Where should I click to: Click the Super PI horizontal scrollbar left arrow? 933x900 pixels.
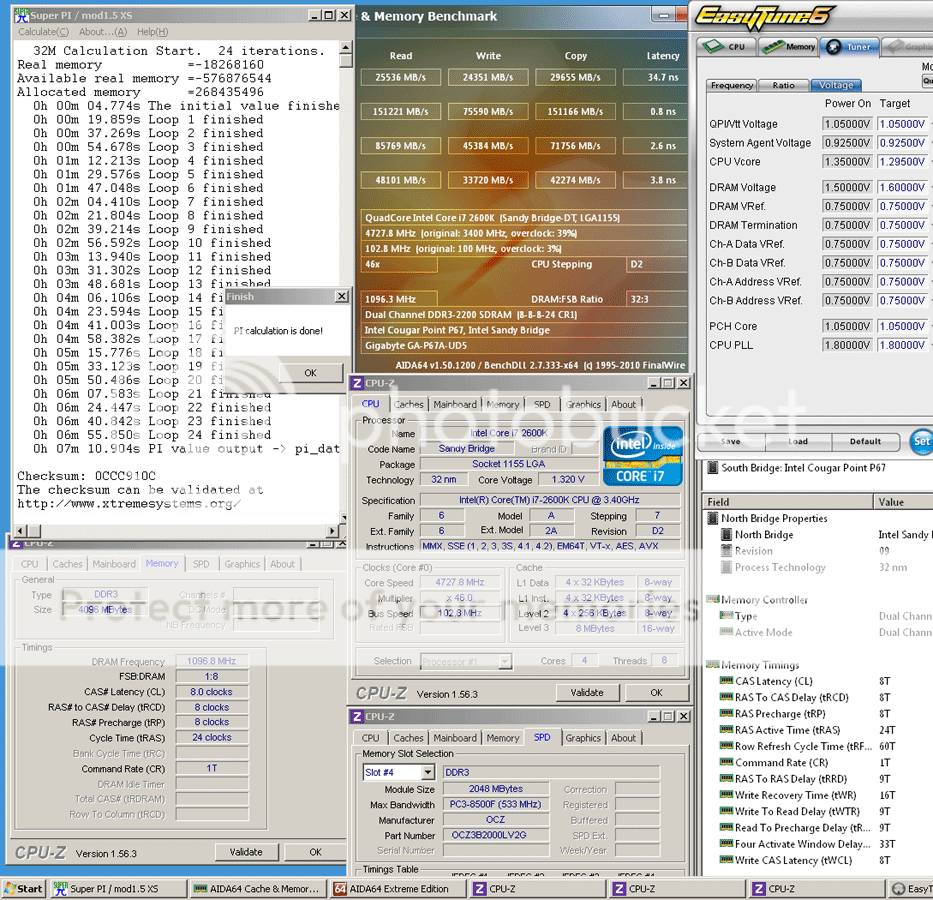(21, 531)
